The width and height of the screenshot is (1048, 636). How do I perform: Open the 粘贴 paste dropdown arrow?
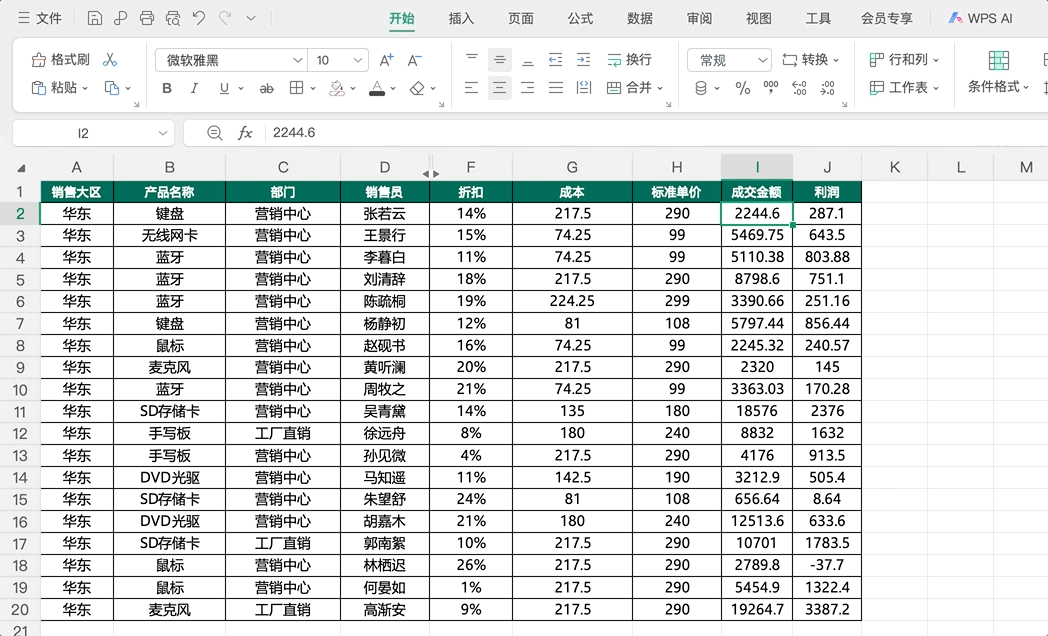(86, 88)
